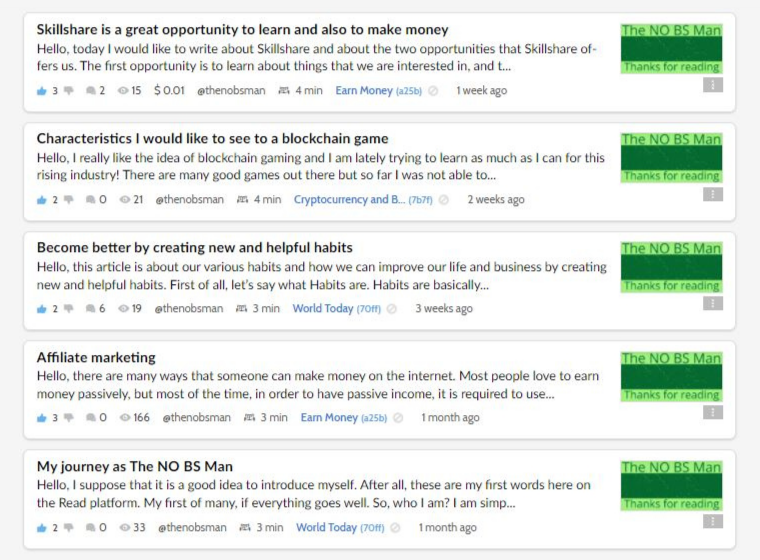Click the thumbs down on the Affiliate marketing post

coord(69,417)
